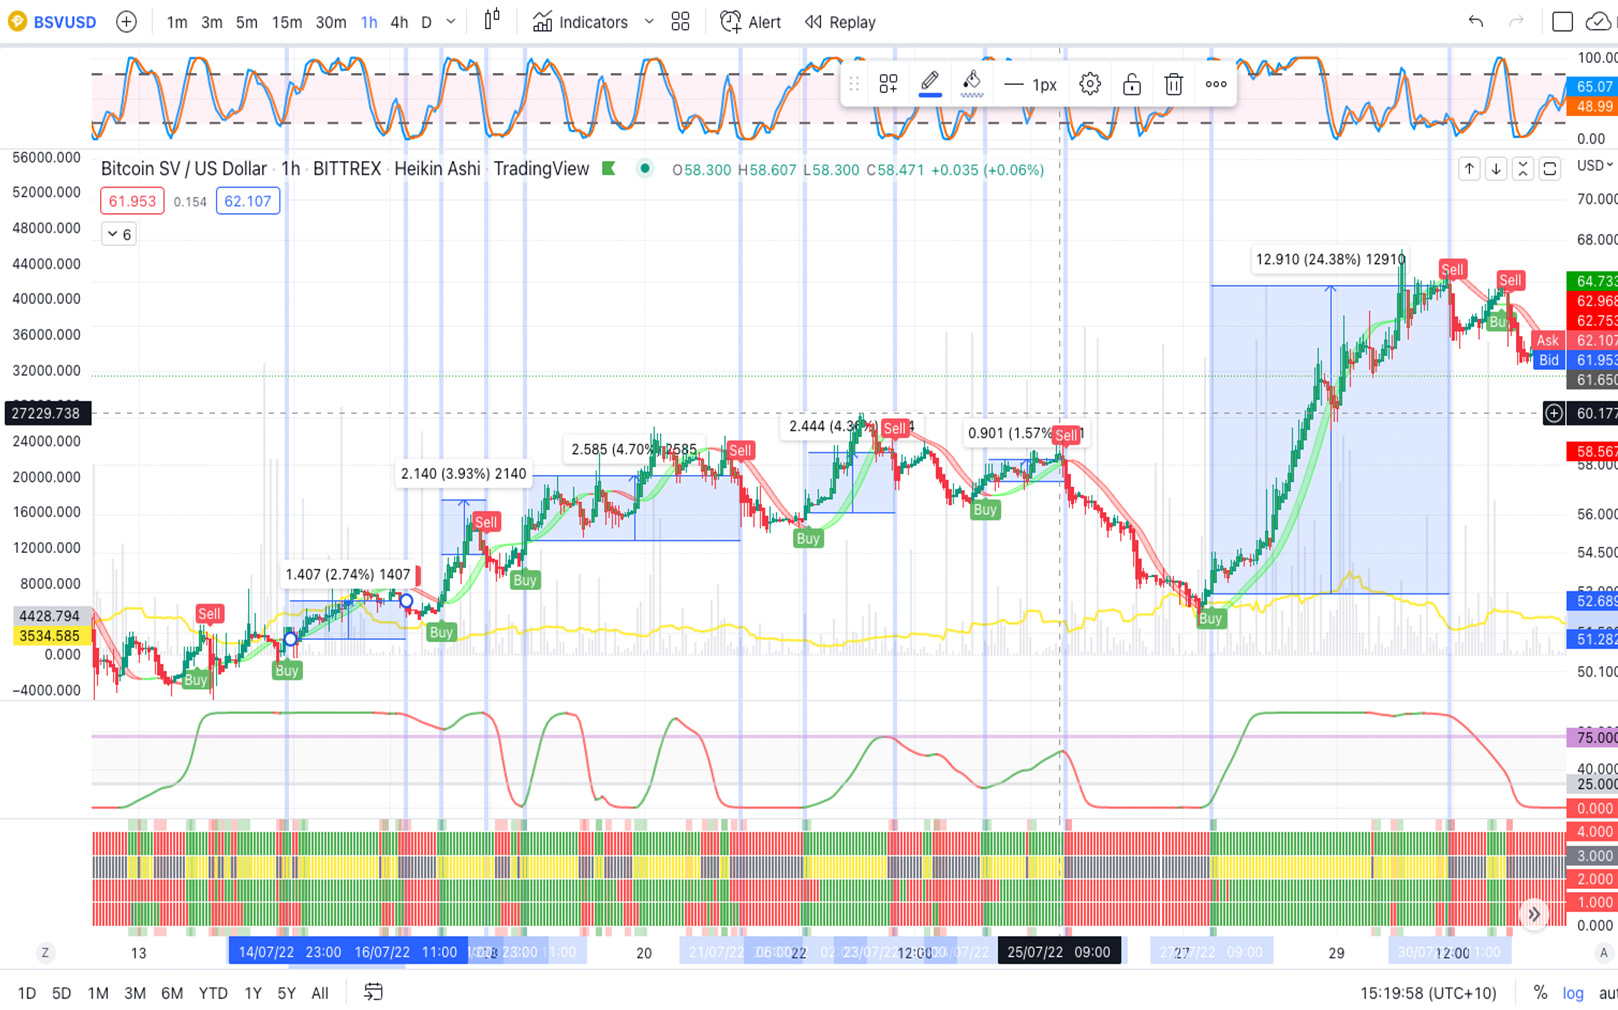Screen dimensions: 1618x1010
Task: Set date range to 1M
Action: tap(98, 993)
